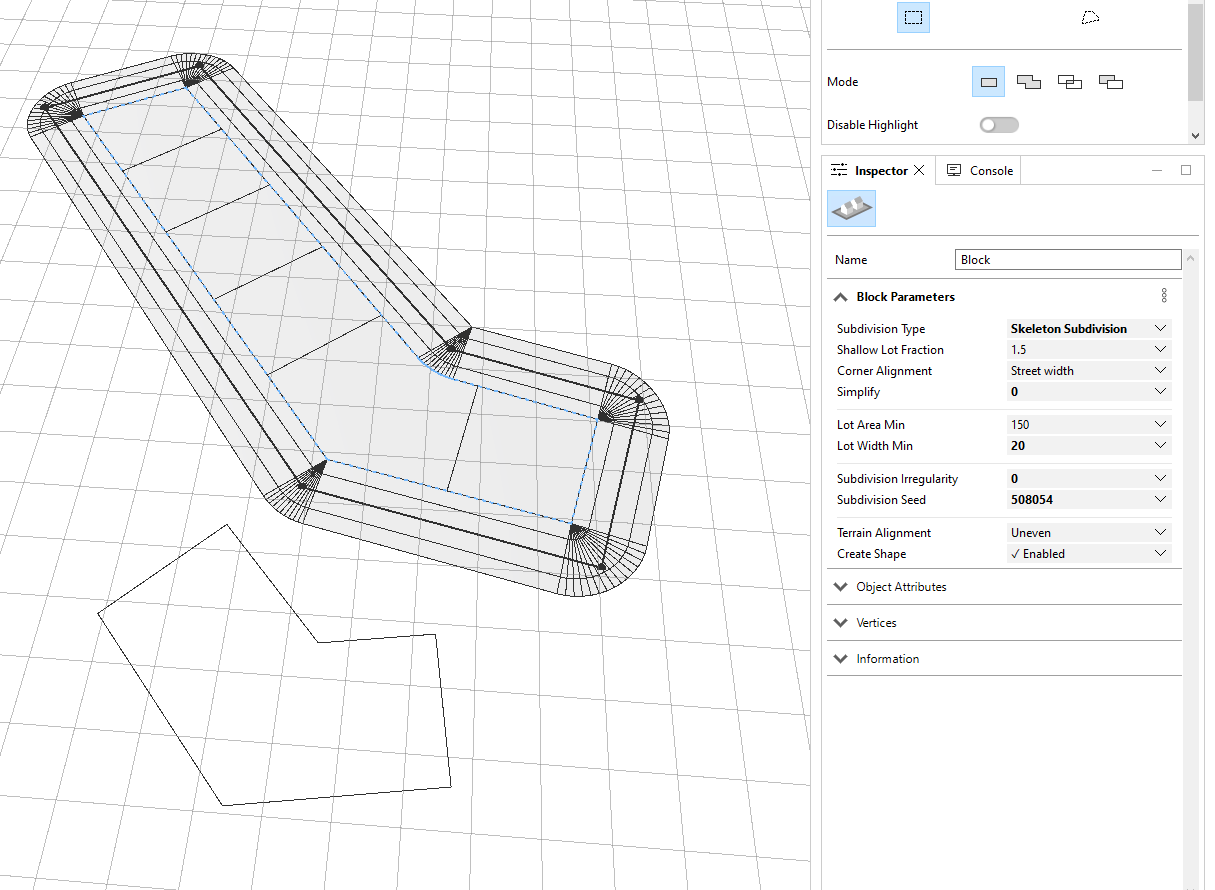Screen dimensions: 1215x890
Task: Maximize the Inspector panel
Action: (1186, 170)
